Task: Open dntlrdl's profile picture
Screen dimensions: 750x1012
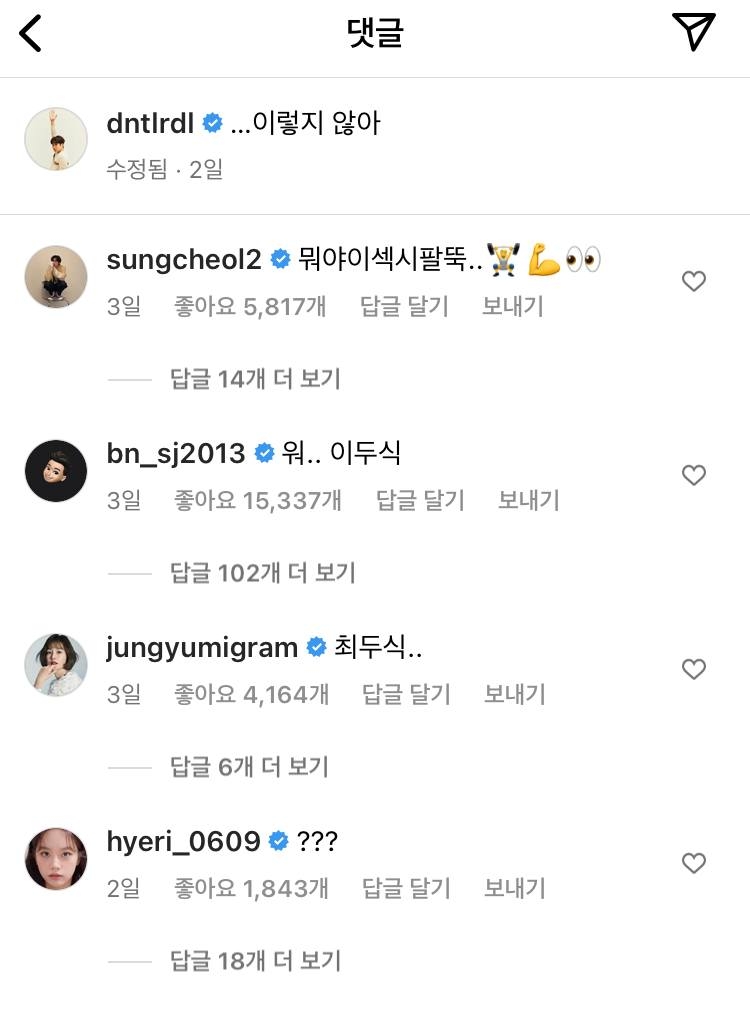Action: 56,139
